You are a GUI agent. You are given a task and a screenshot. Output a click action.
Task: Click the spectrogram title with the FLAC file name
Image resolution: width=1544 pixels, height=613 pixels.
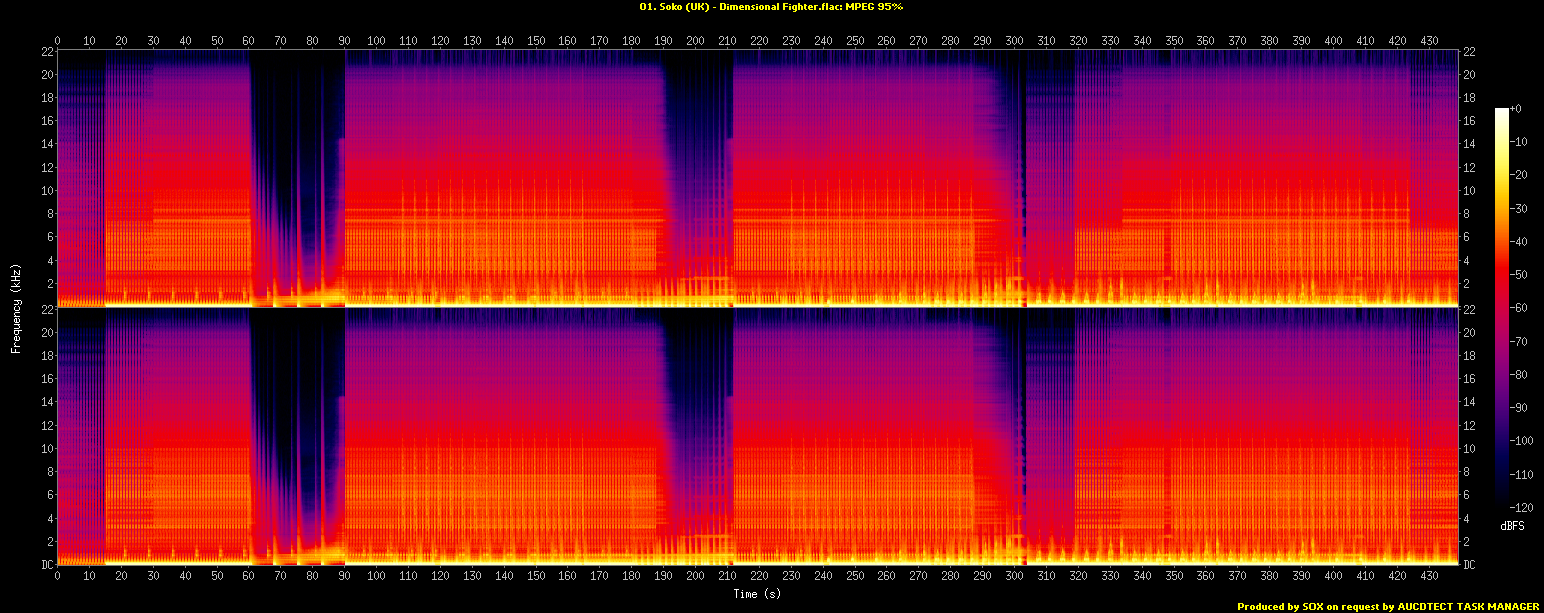pyautogui.click(x=771, y=6)
